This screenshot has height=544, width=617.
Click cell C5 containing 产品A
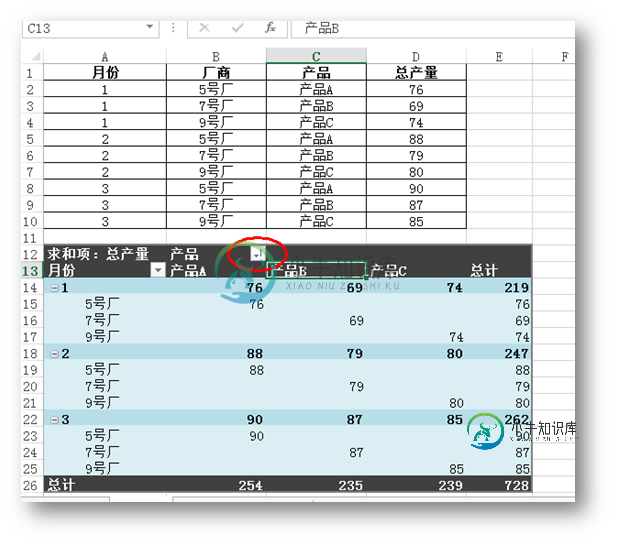coord(316,139)
